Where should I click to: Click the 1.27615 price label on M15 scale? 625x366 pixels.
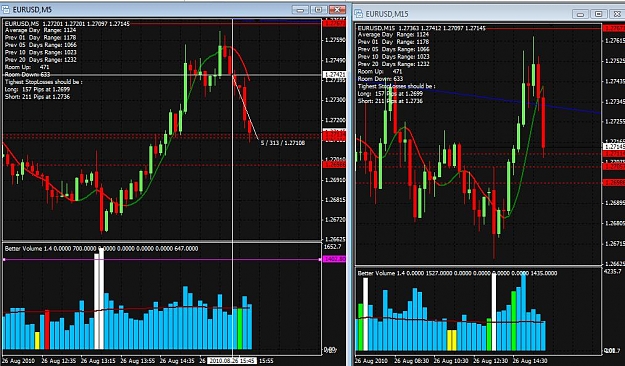(615, 41)
